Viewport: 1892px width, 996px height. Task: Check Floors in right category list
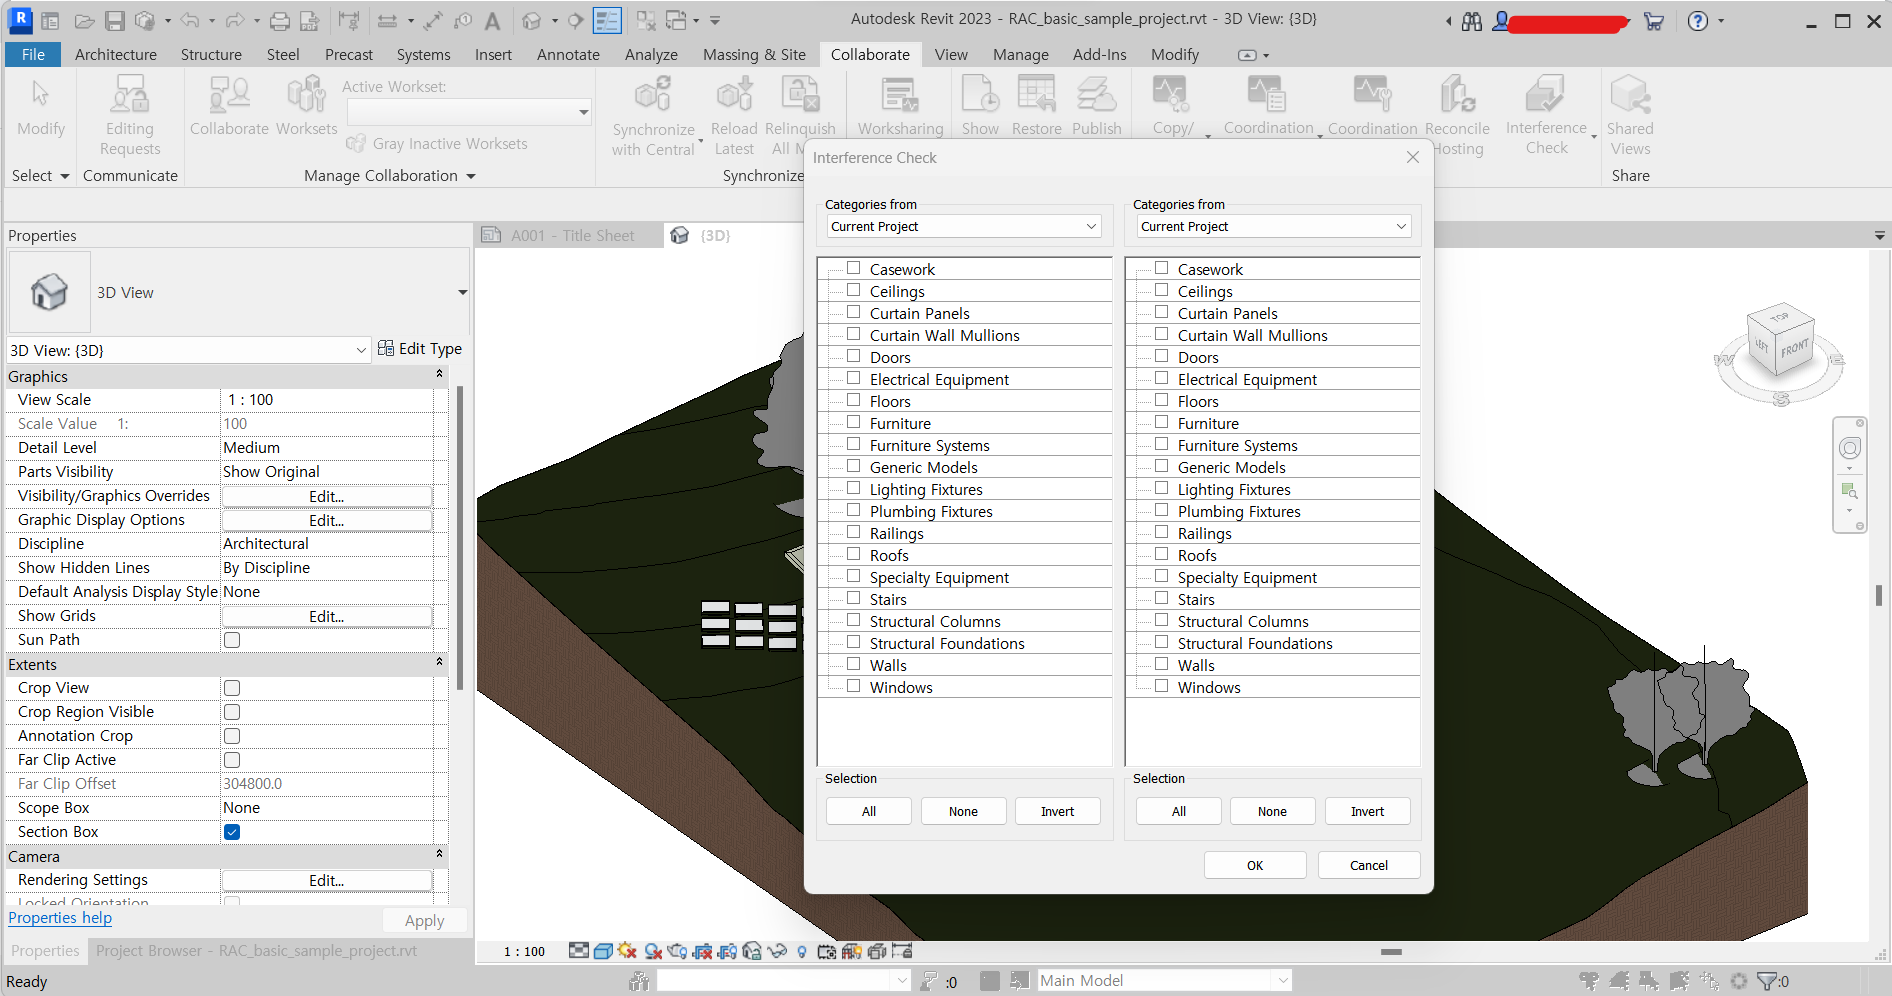point(1162,400)
